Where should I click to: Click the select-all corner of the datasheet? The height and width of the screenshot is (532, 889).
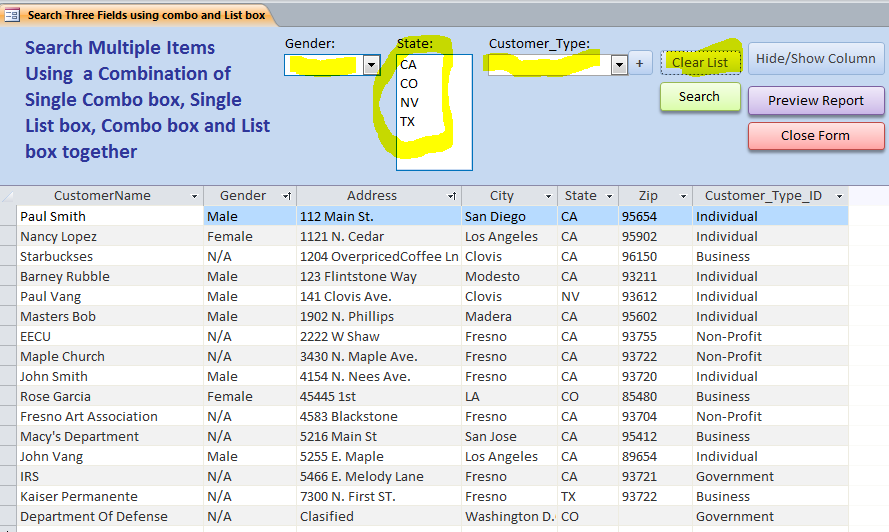click(8, 196)
